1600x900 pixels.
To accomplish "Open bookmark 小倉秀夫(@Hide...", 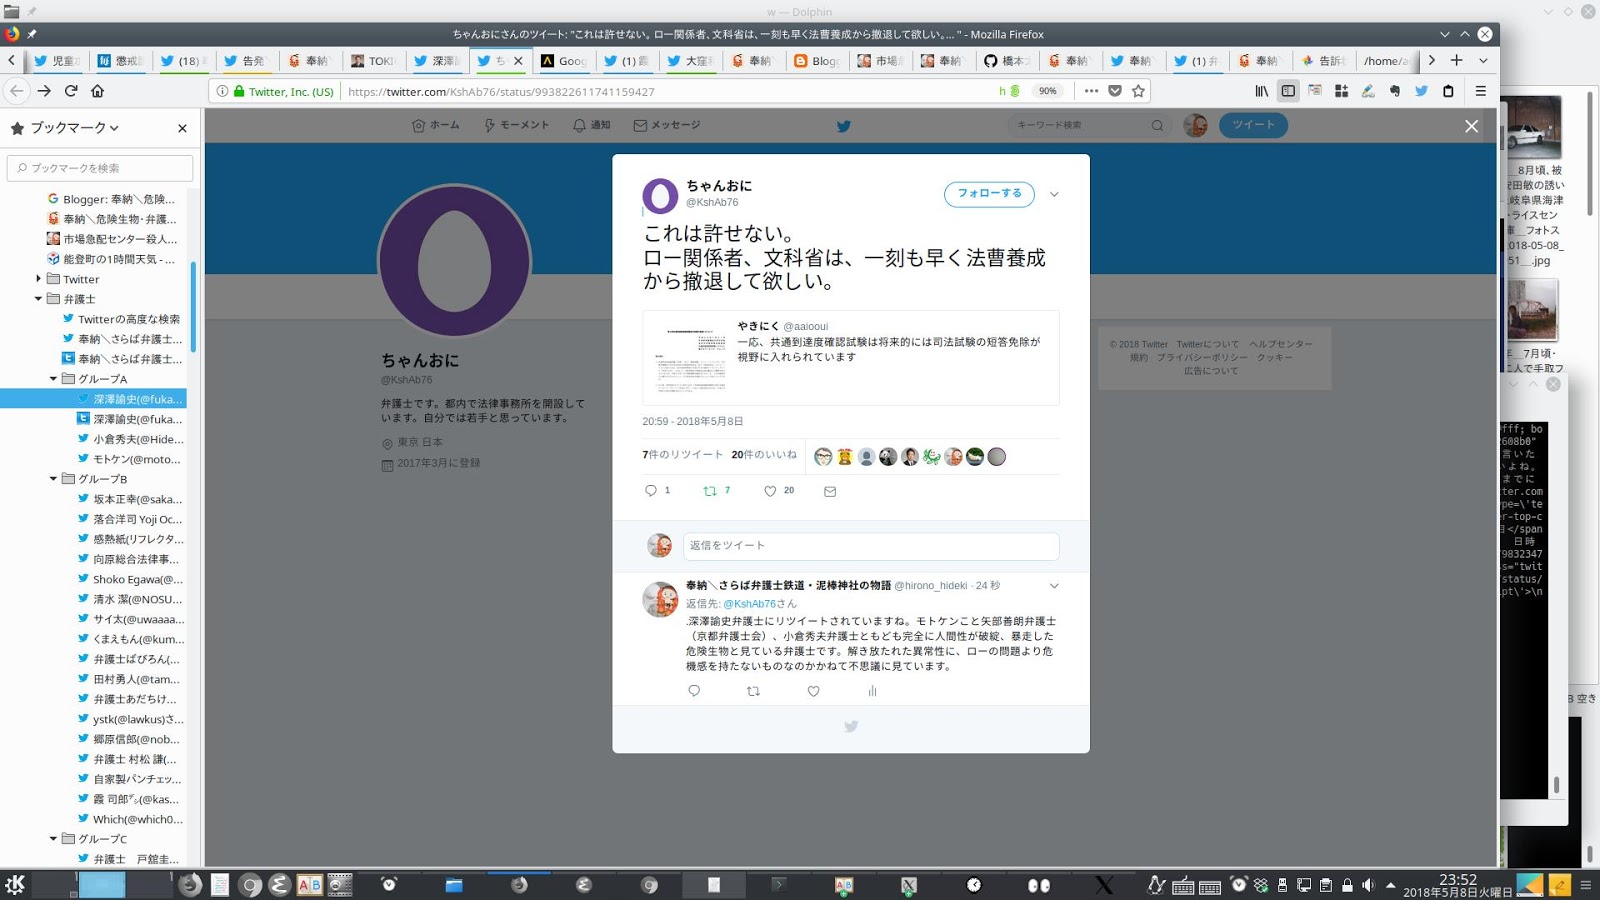I will tap(130, 439).
